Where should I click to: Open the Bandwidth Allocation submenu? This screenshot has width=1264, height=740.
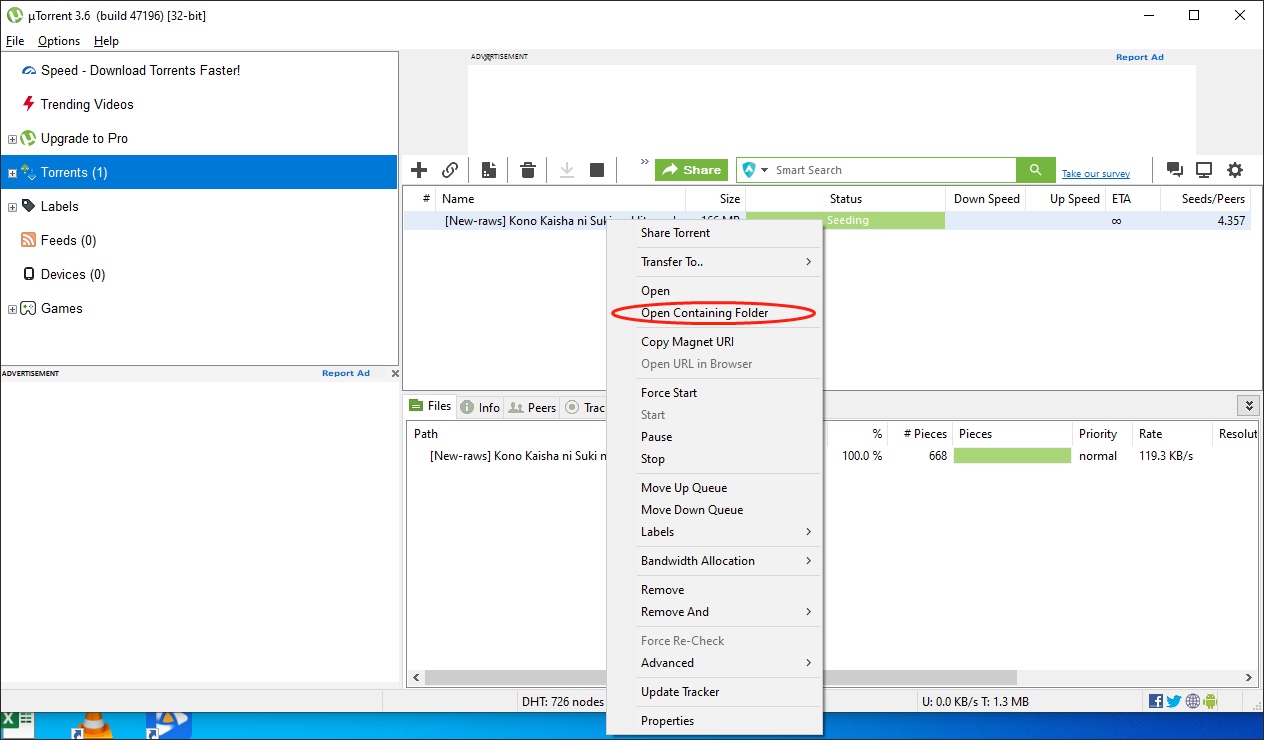tap(715, 561)
